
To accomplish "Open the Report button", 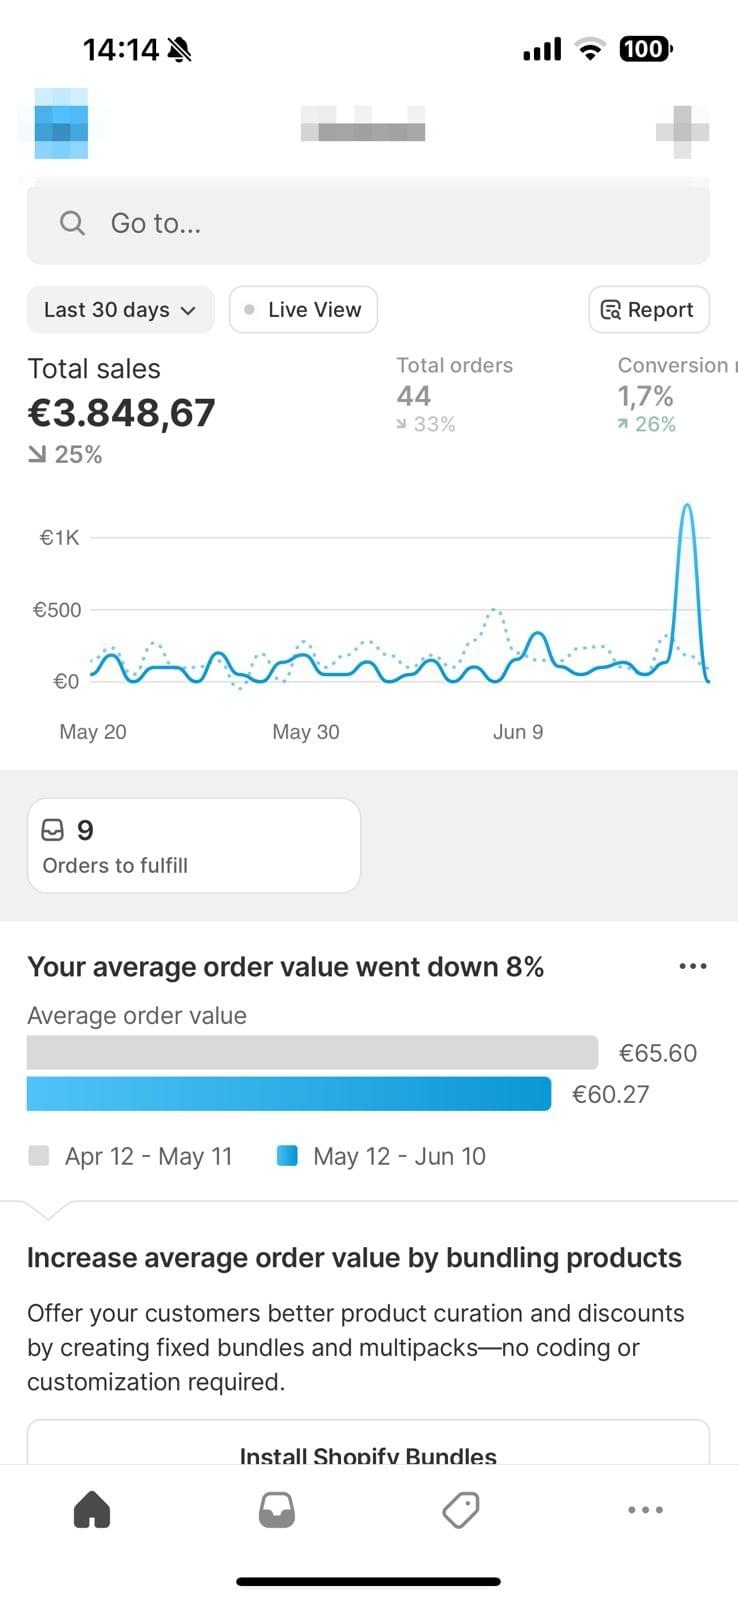I will click(x=649, y=310).
